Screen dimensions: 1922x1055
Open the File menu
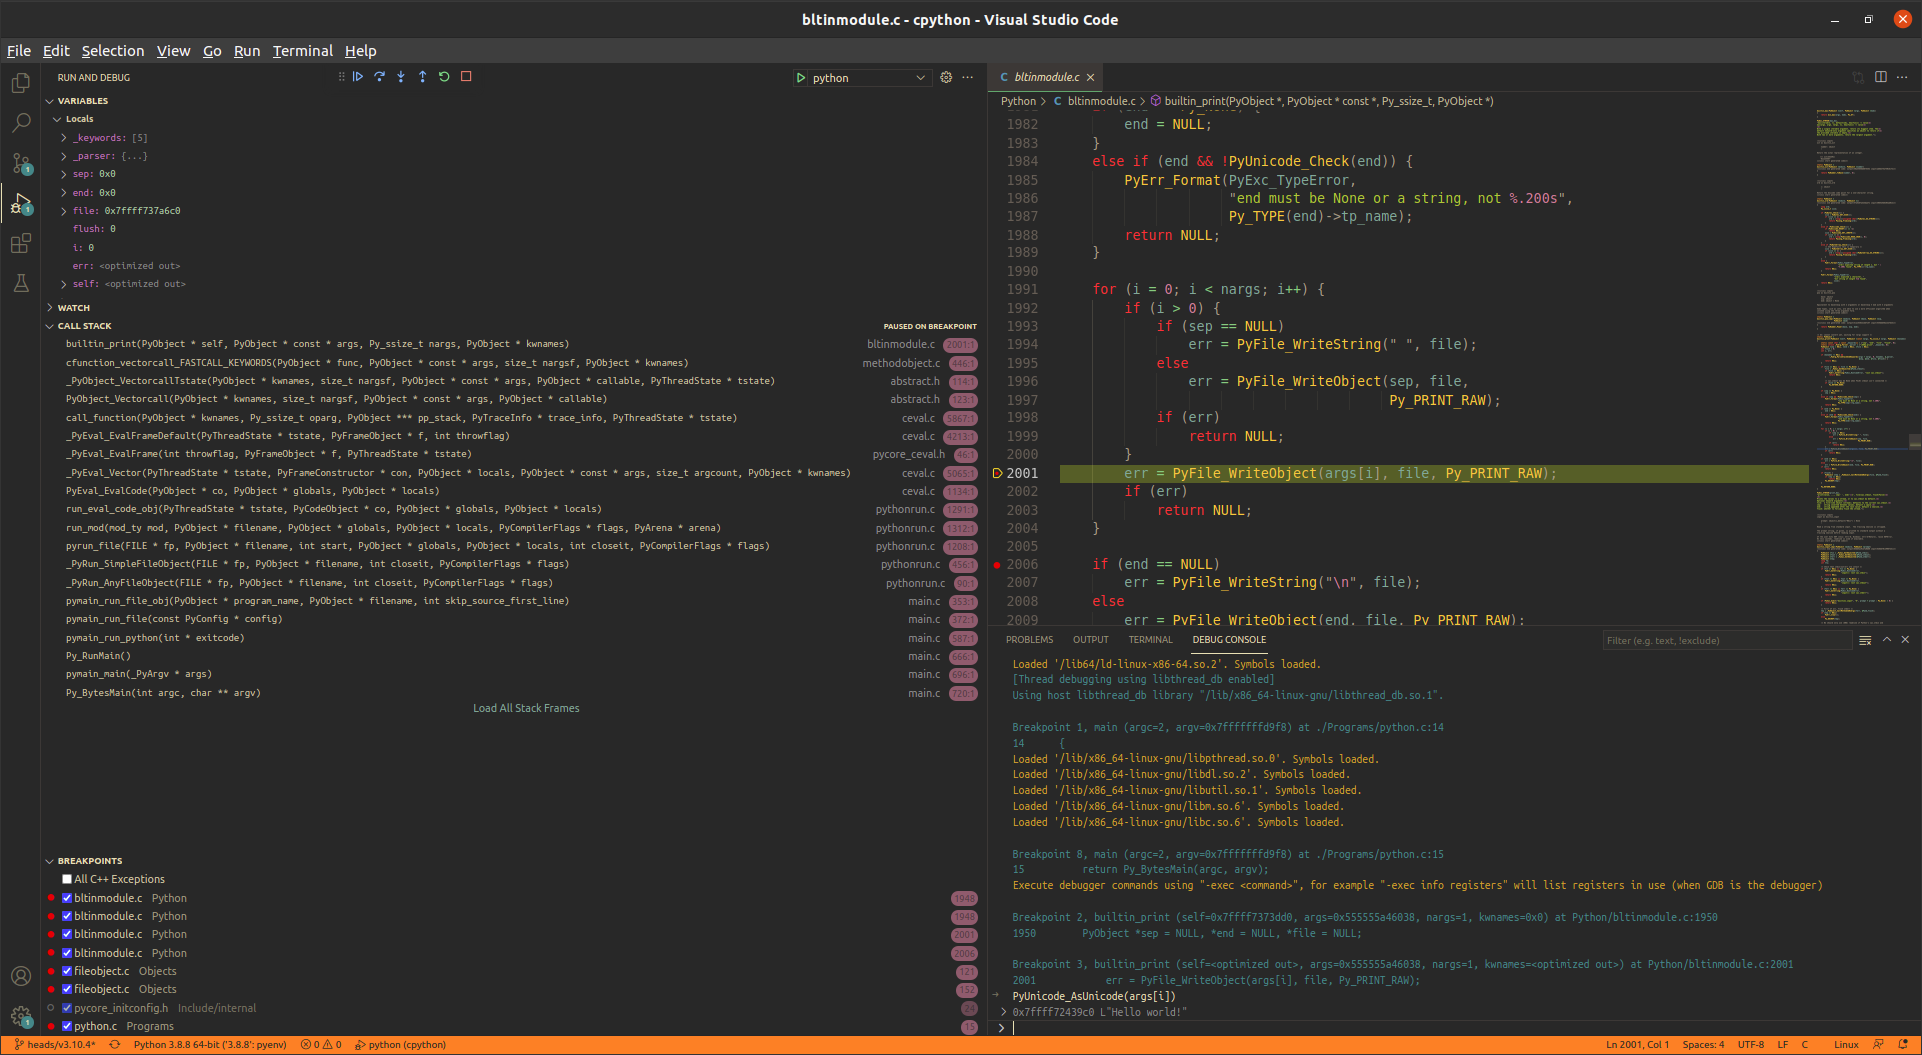tap(19, 51)
